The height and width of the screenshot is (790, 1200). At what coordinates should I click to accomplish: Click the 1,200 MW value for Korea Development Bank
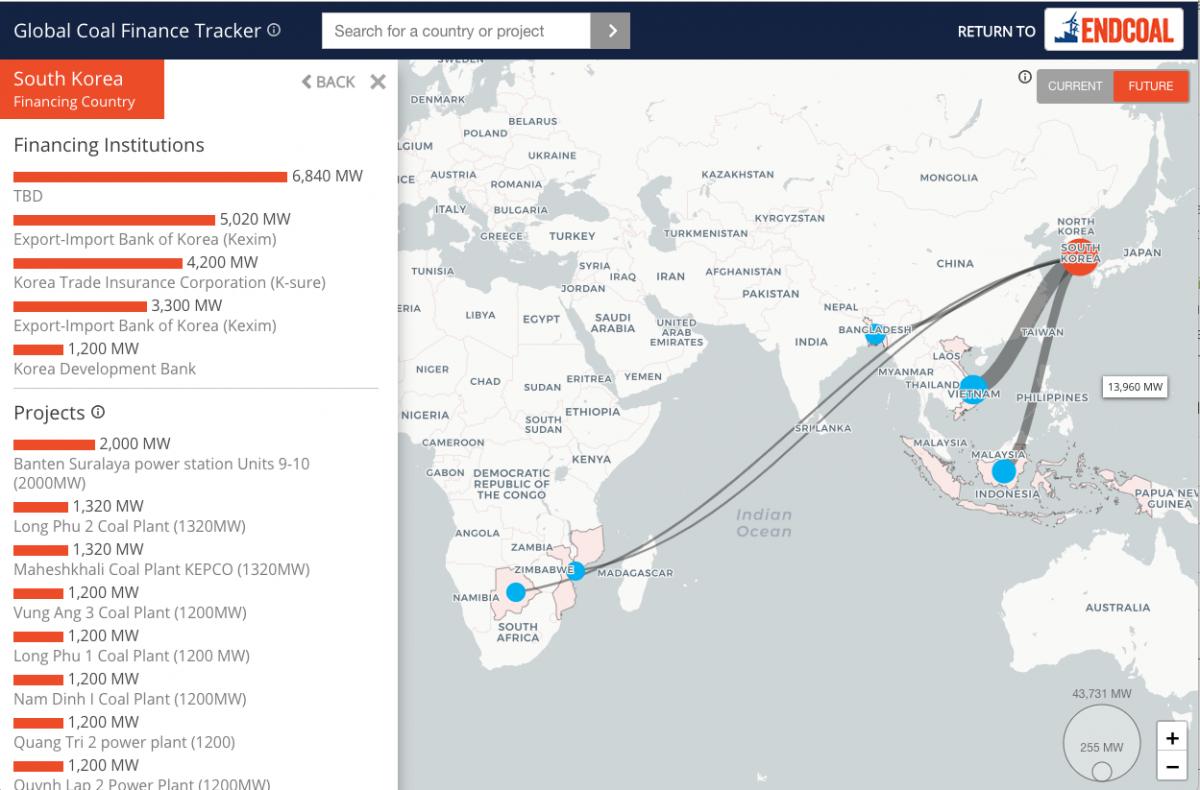click(x=103, y=349)
